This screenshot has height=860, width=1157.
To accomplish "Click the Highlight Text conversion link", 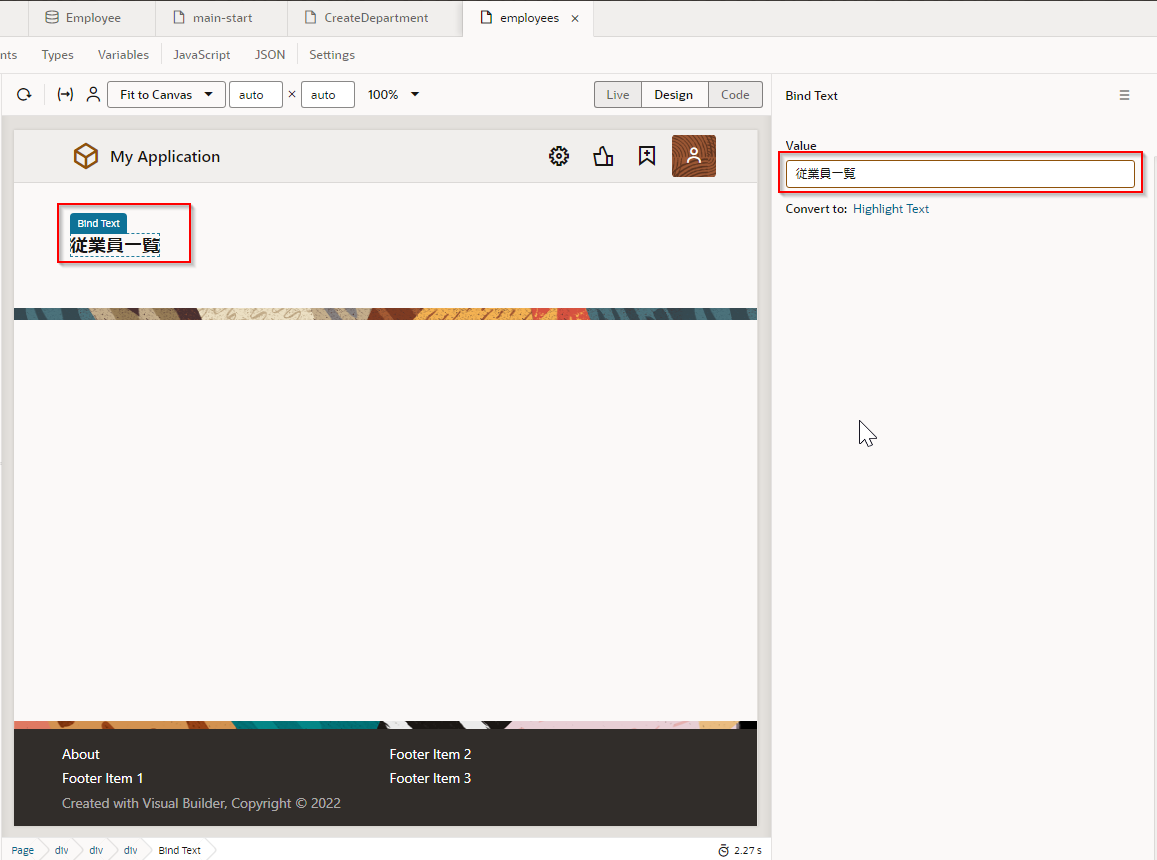I will [891, 209].
